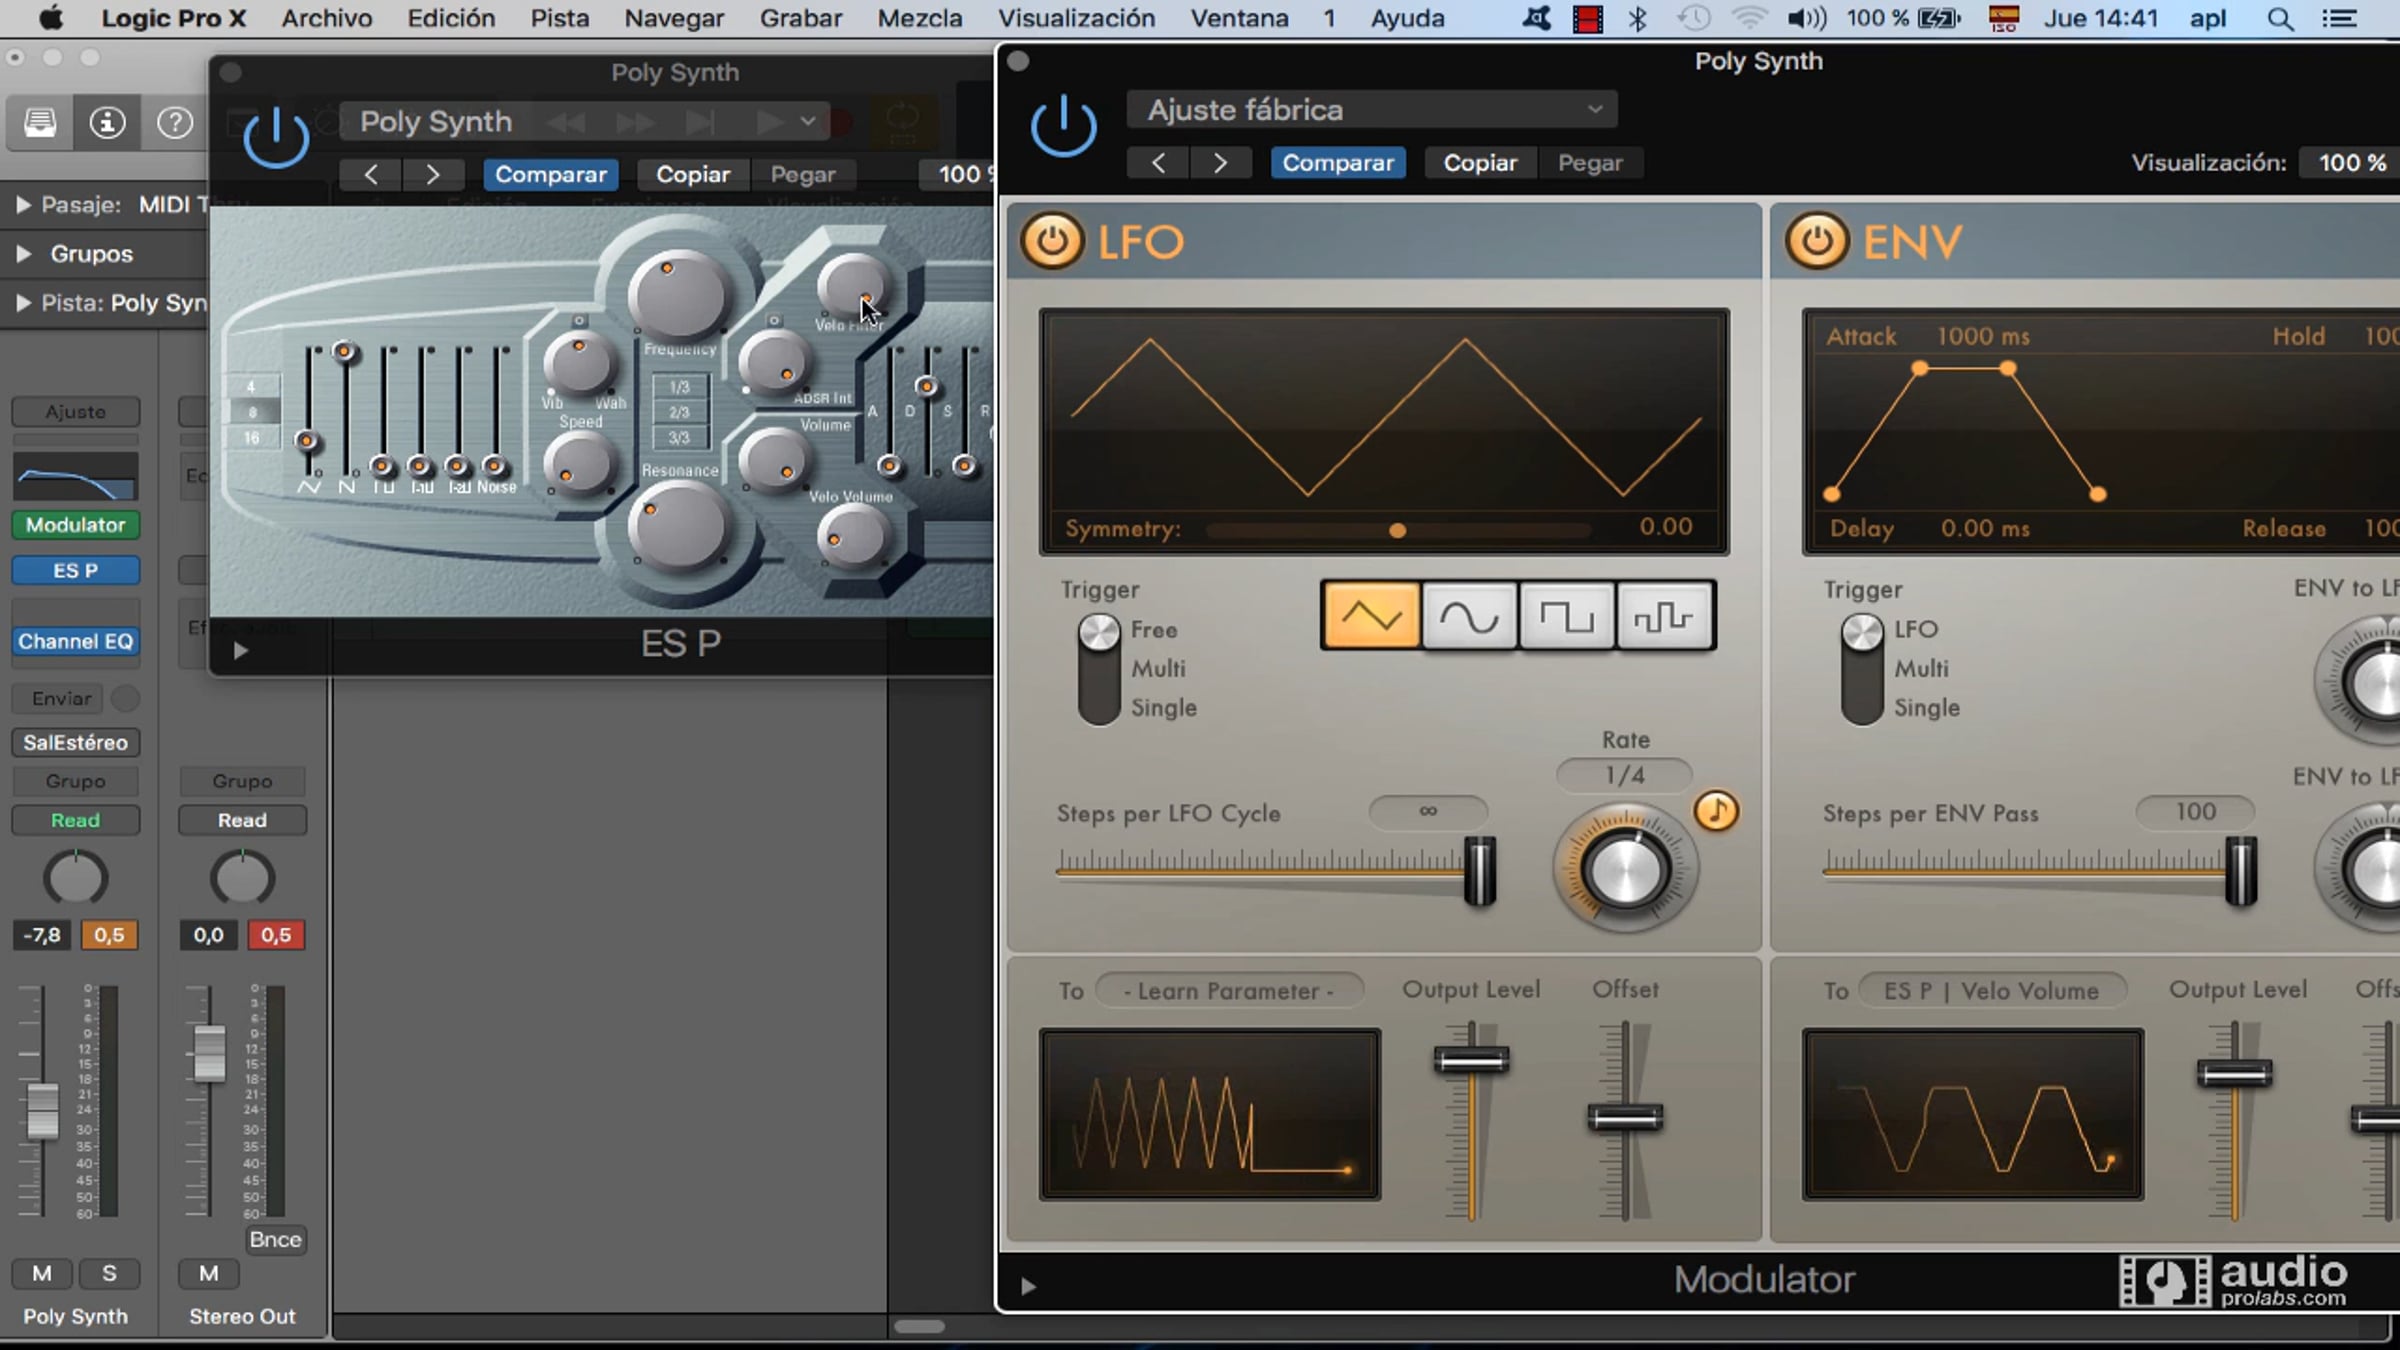The width and height of the screenshot is (2400, 1350).
Task: Click Comparar button in Modulator window
Action: (1337, 163)
